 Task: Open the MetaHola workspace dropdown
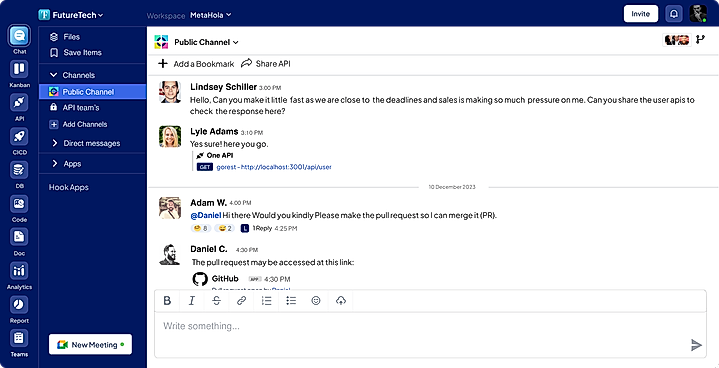coord(210,15)
